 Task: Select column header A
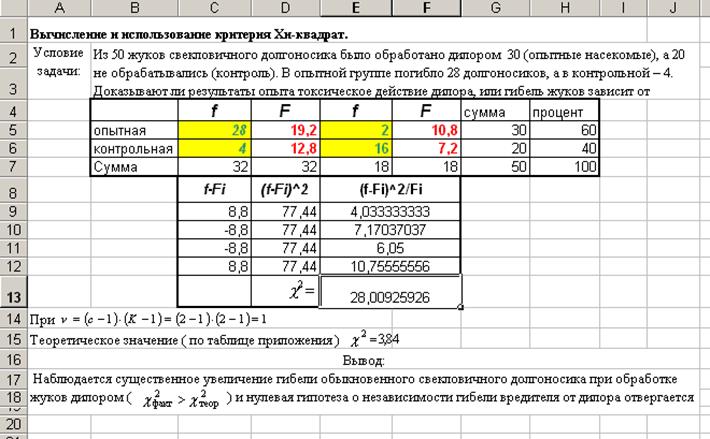[x=59, y=8]
